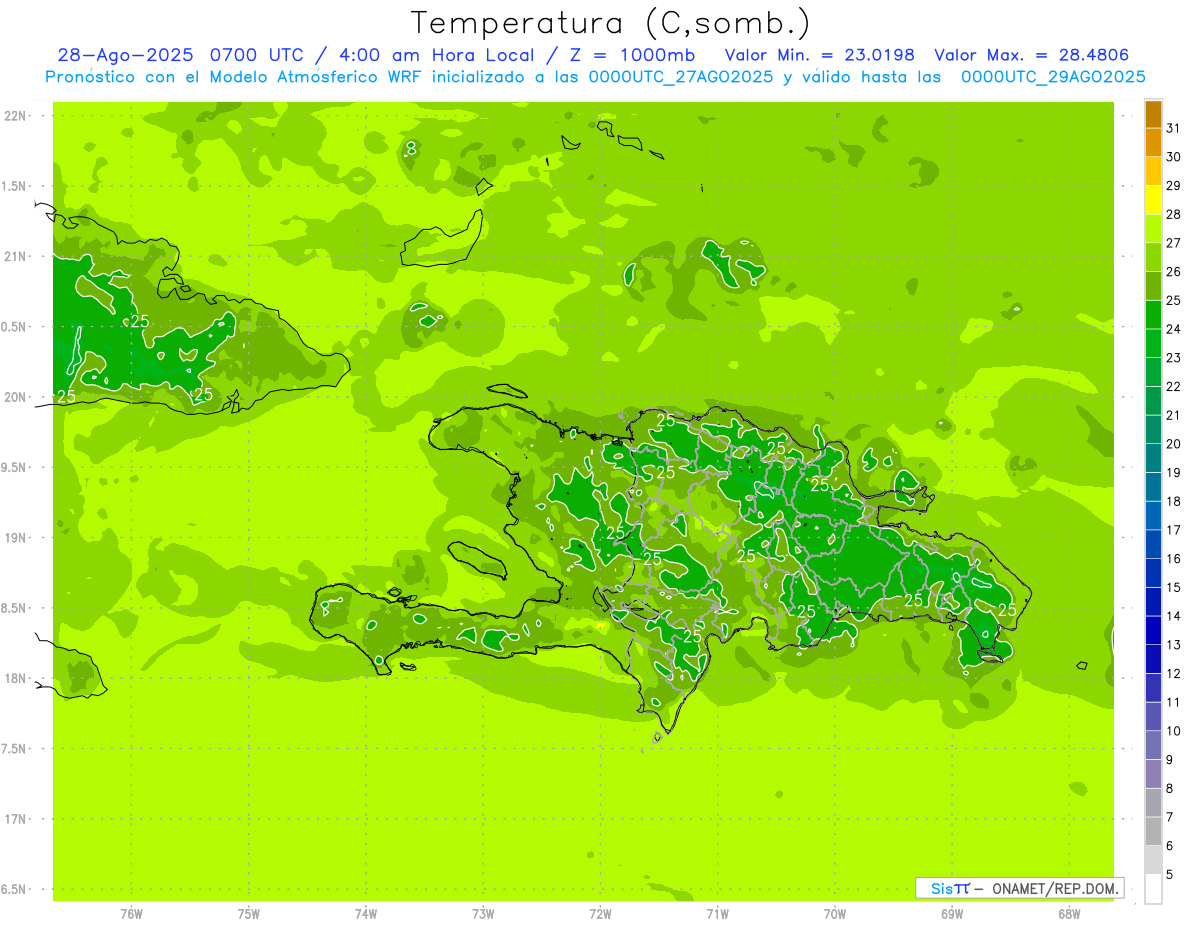Click the validity stamp '0000UTC_29AGO2025'

pos(1053,77)
